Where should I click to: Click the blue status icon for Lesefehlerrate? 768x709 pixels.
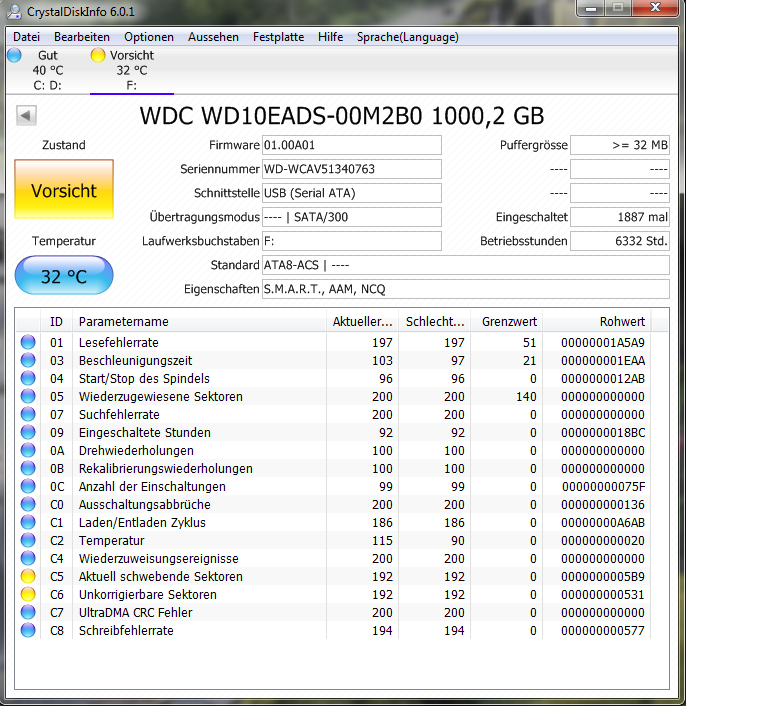tap(28, 342)
